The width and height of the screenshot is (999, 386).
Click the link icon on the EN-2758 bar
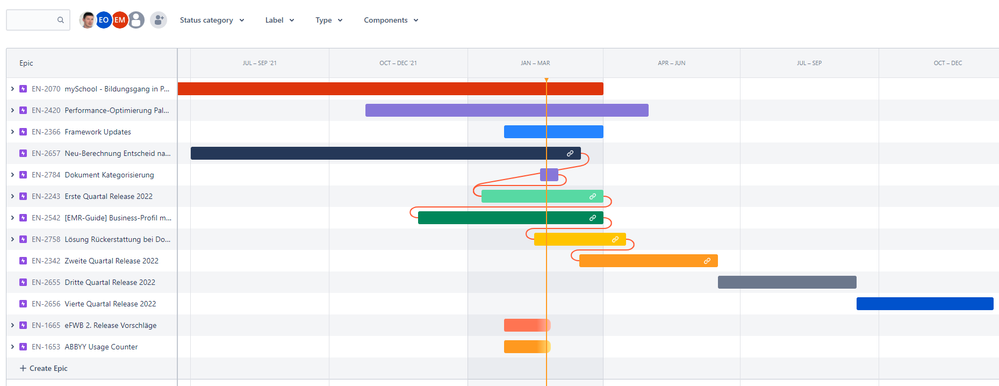(615, 239)
